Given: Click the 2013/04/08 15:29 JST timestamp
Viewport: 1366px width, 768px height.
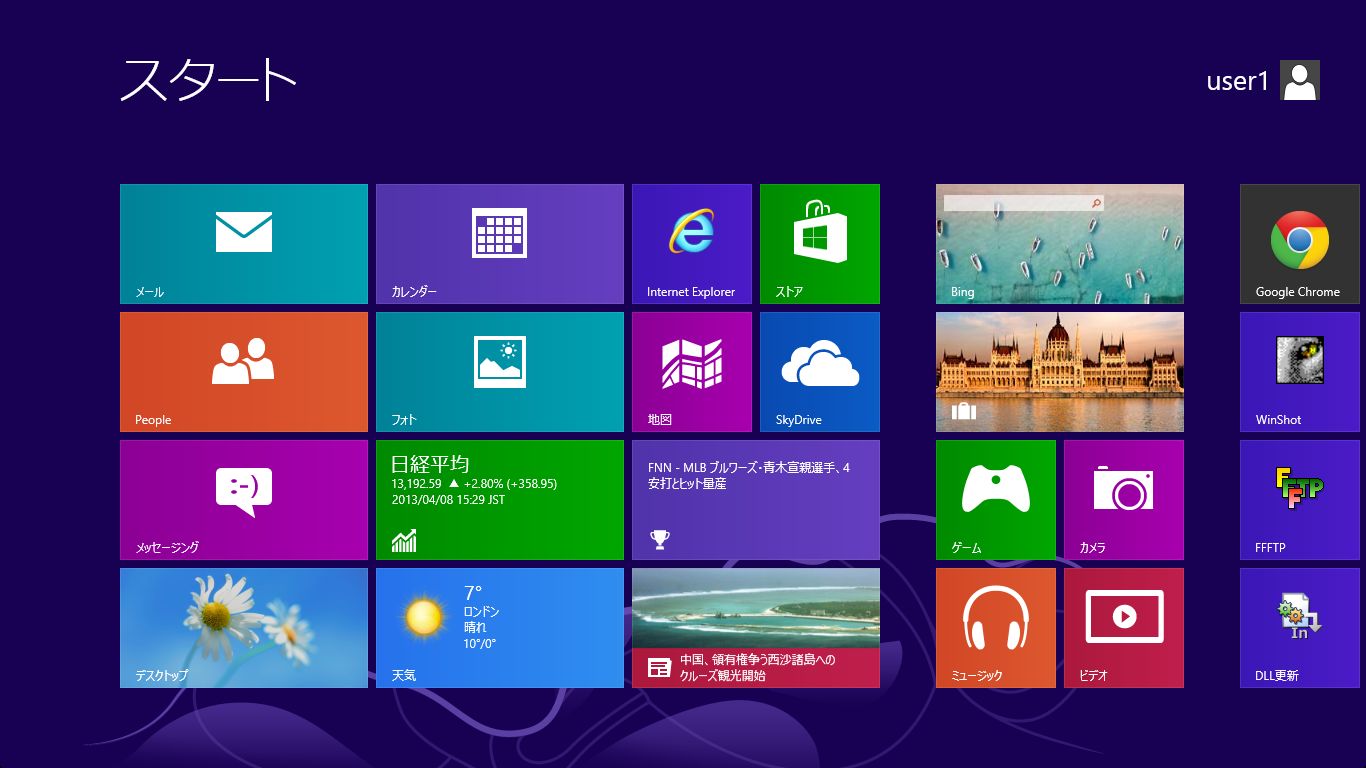Looking at the screenshot, I should point(448,500).
